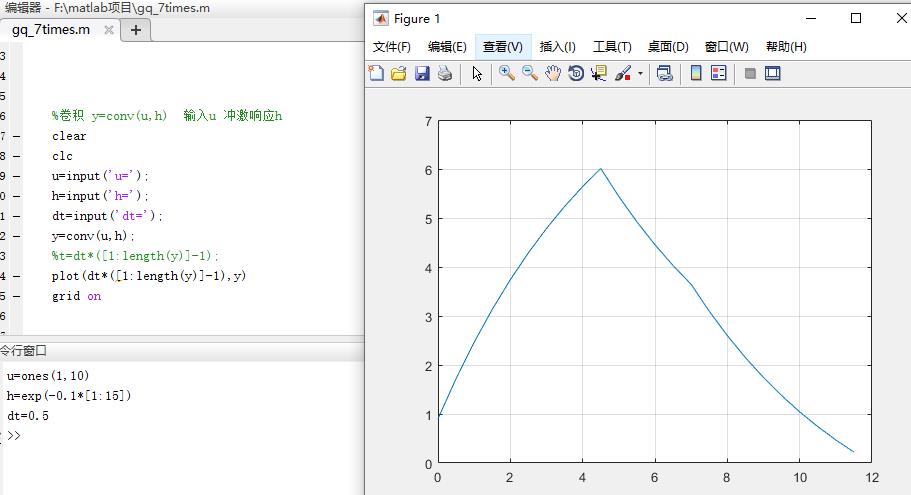Click the 'clear' code line in editor
Viewport: 911px width, 495px height.
point(69,136)
